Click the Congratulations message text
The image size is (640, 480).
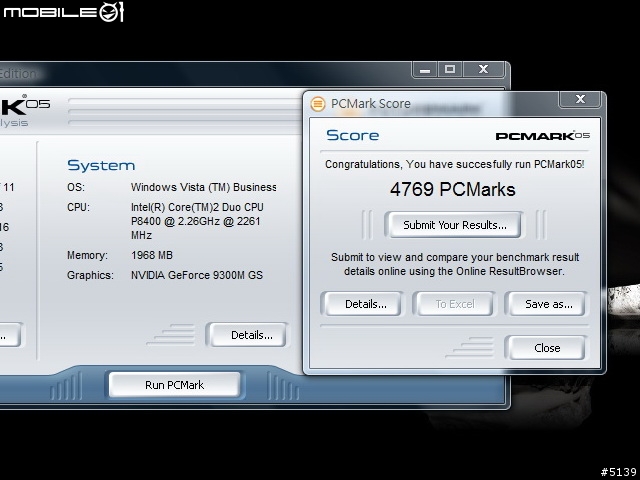pos(454,164)
